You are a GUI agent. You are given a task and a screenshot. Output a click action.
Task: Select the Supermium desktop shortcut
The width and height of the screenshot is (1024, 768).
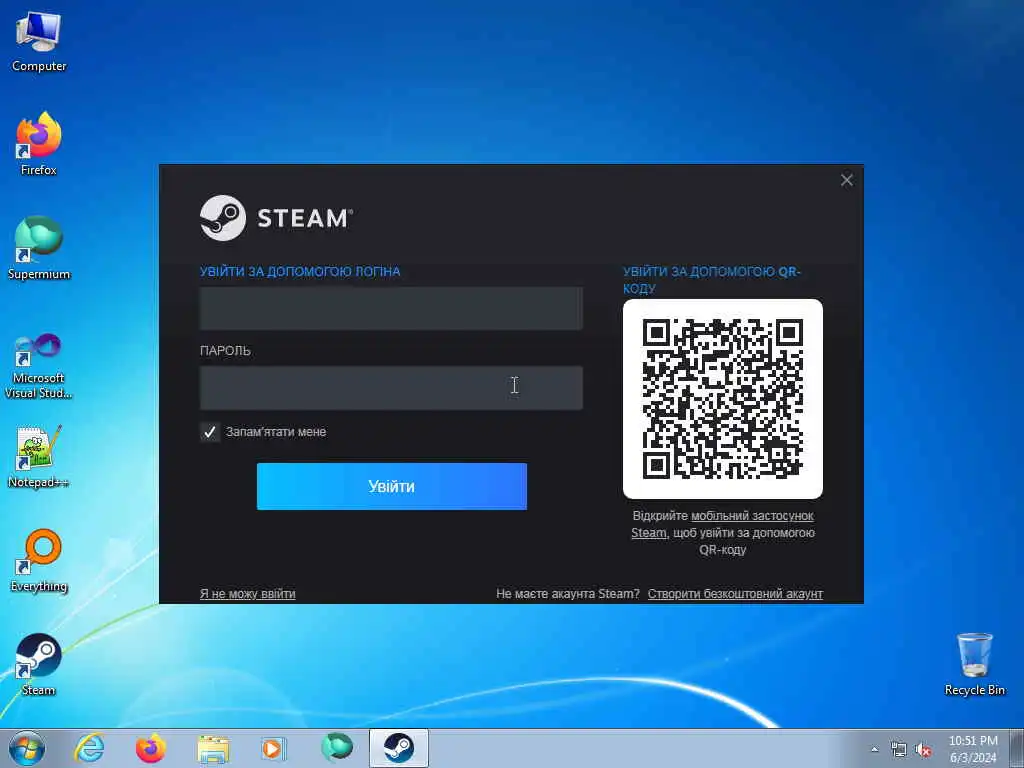point(39,248)
